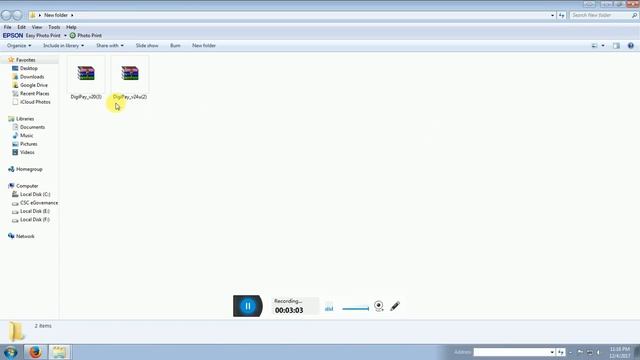Open the address bar history dropdown
Screen dimensions: 640x360
(x=552, y=15)
